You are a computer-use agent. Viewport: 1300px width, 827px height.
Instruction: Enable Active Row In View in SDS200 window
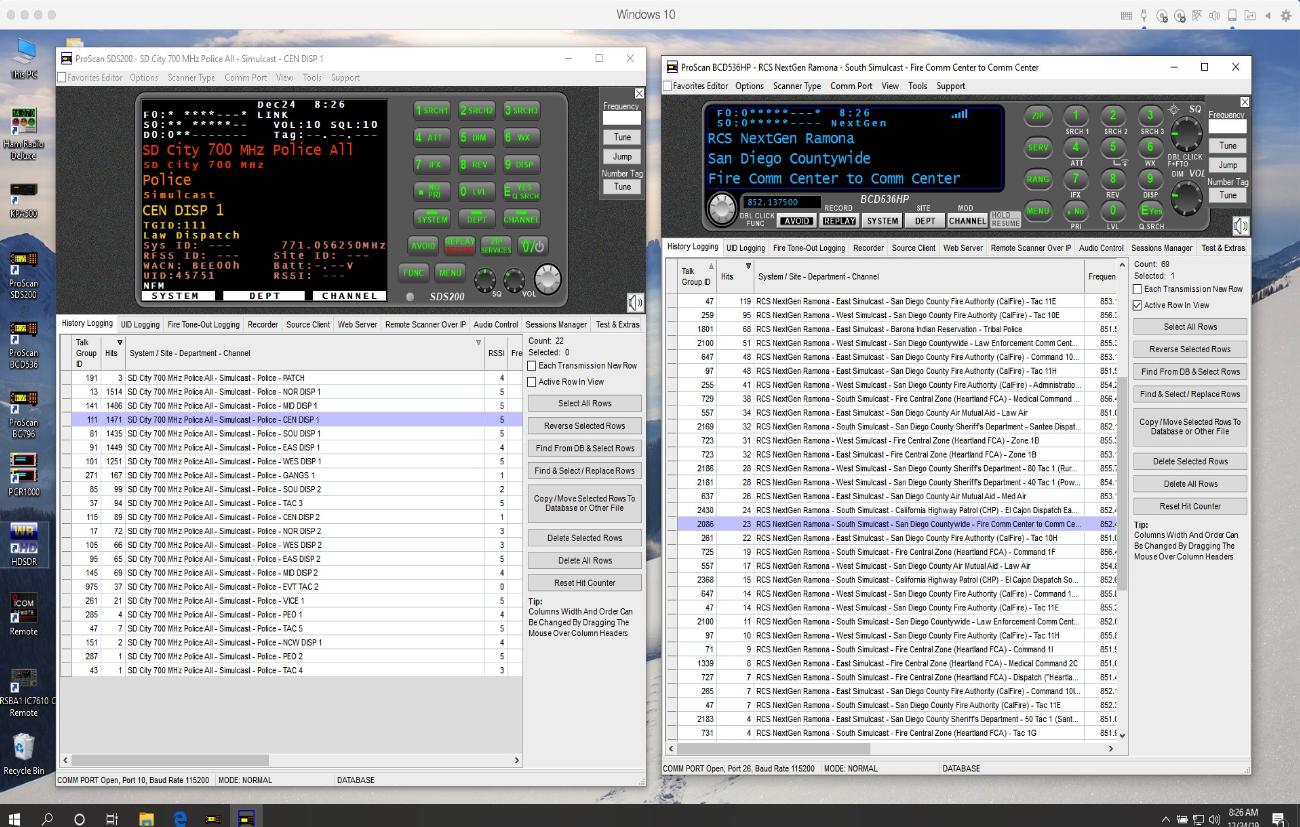point(532,382)
